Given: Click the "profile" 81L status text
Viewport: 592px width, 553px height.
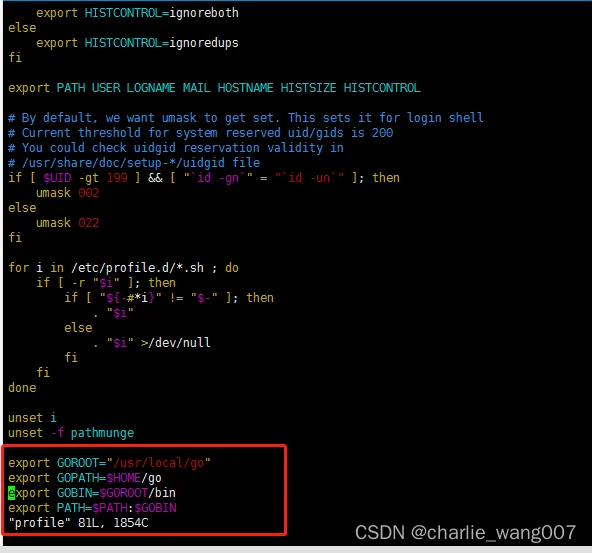Looking at the screenshot, I should [x=78, y=523].
